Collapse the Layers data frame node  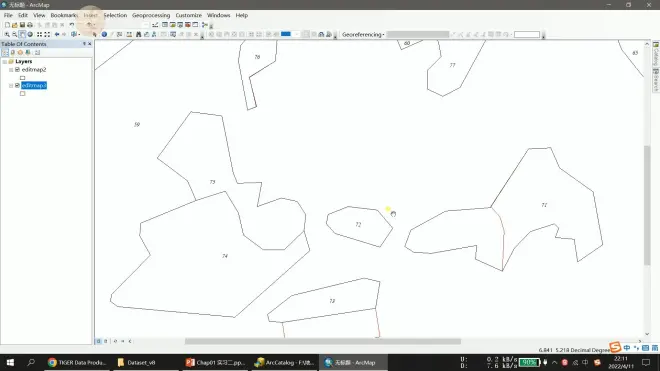click(x=5, y=61)
